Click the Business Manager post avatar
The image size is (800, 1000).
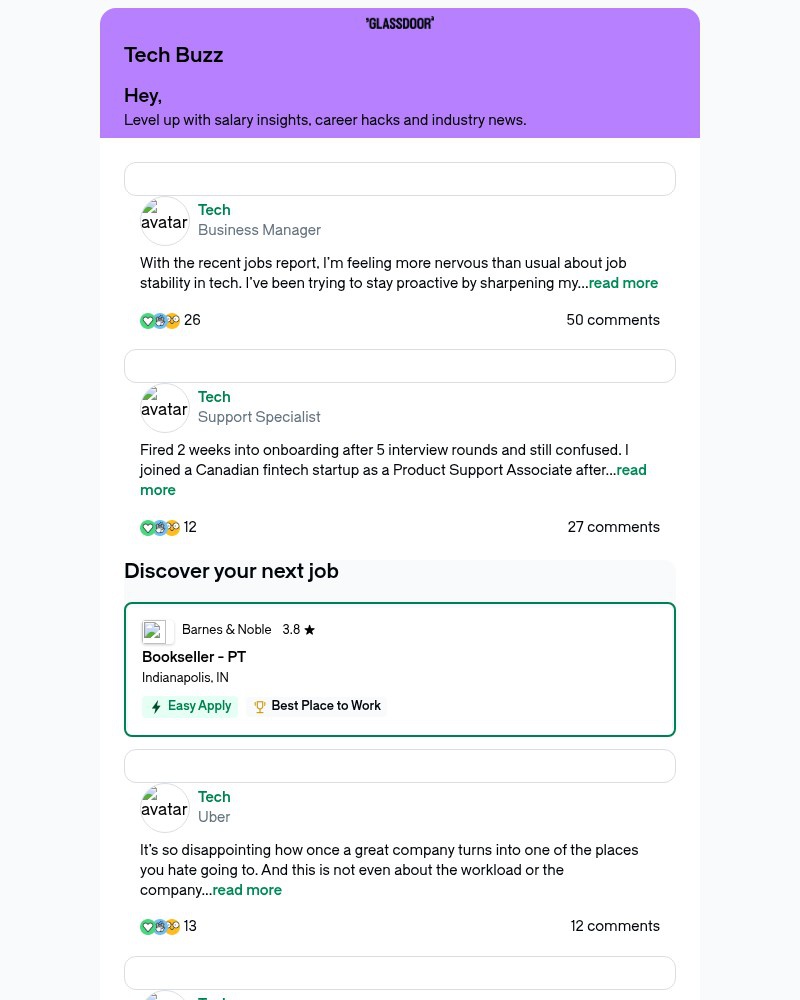point(165,221)
